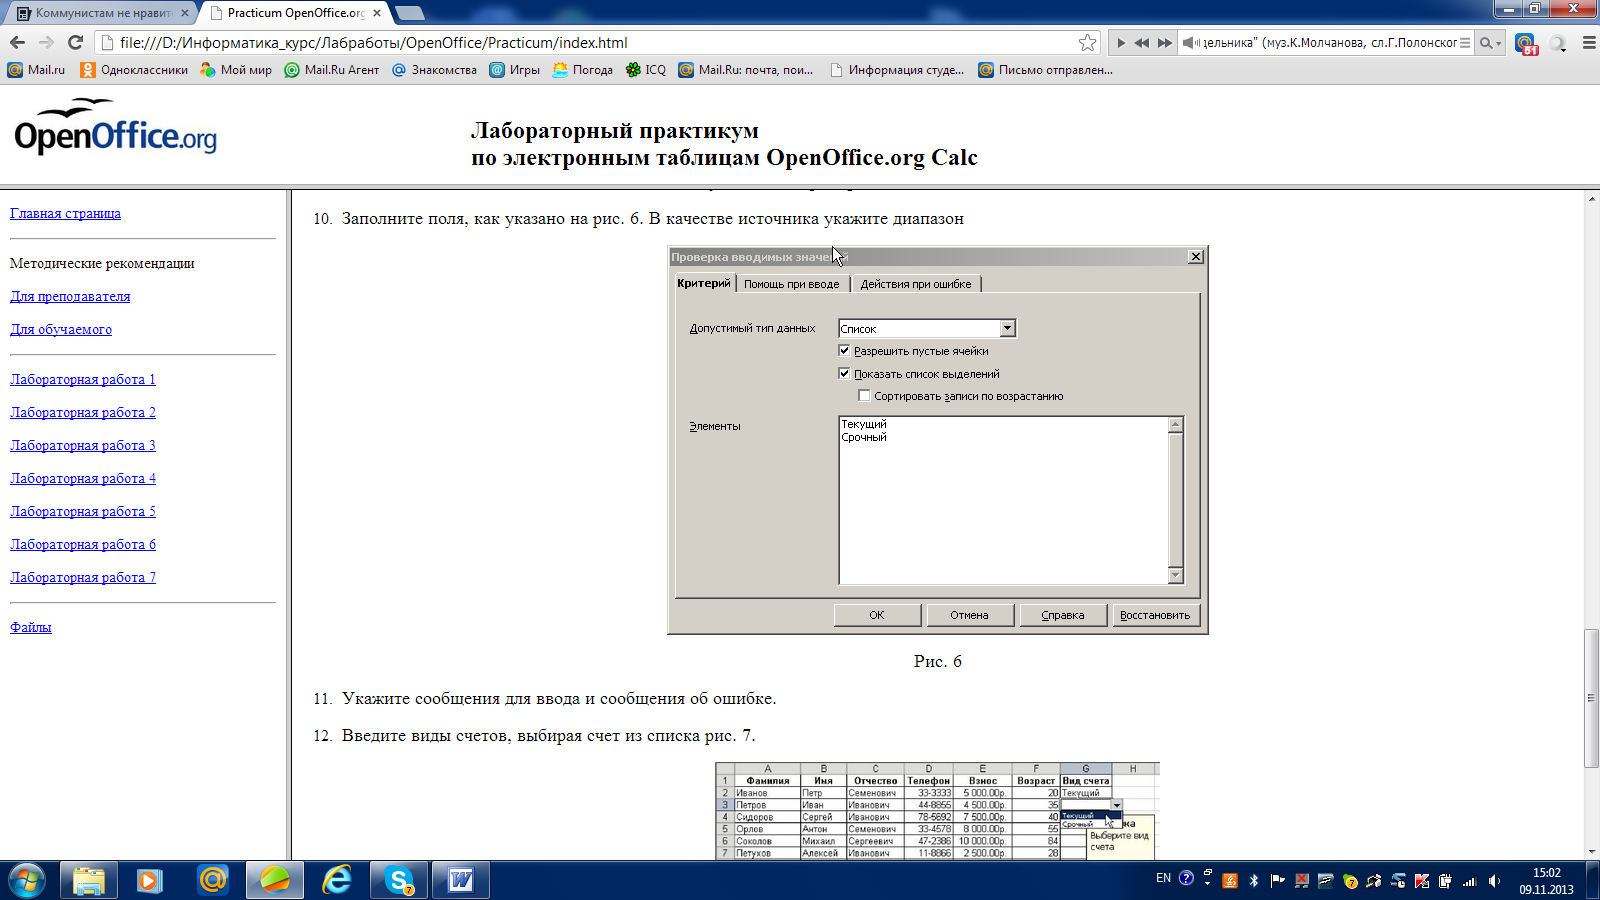Open Лабораторная работа 1 link
The height and width of the screenshot is (900, 1600).
click(x=83, y=379)
